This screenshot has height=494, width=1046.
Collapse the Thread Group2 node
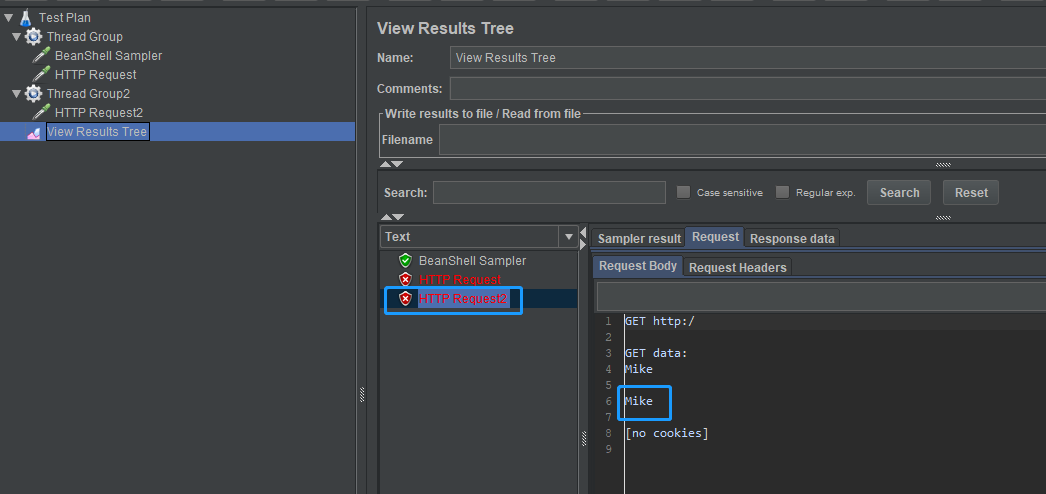[x=17, y=94]
